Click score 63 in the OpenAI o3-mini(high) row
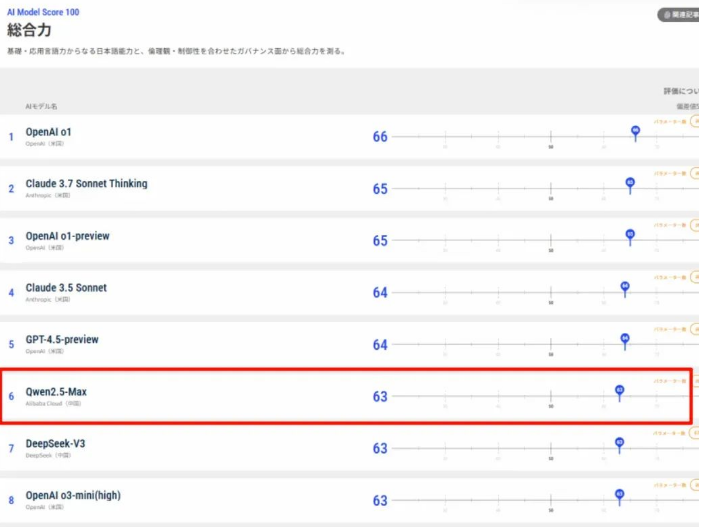702x531 pixels. click(x=382, y=501)
